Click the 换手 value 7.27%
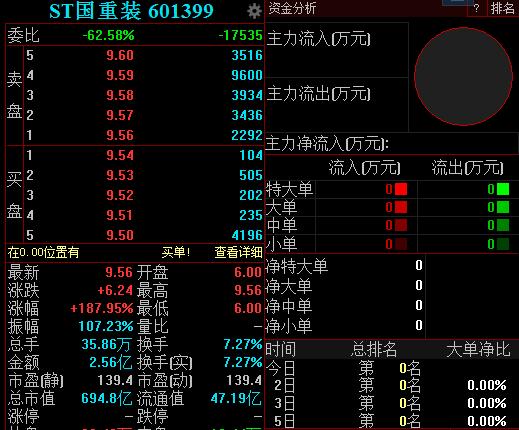This screenshot has width=519, height=430. pyautogui.click(x=243, y=344)
